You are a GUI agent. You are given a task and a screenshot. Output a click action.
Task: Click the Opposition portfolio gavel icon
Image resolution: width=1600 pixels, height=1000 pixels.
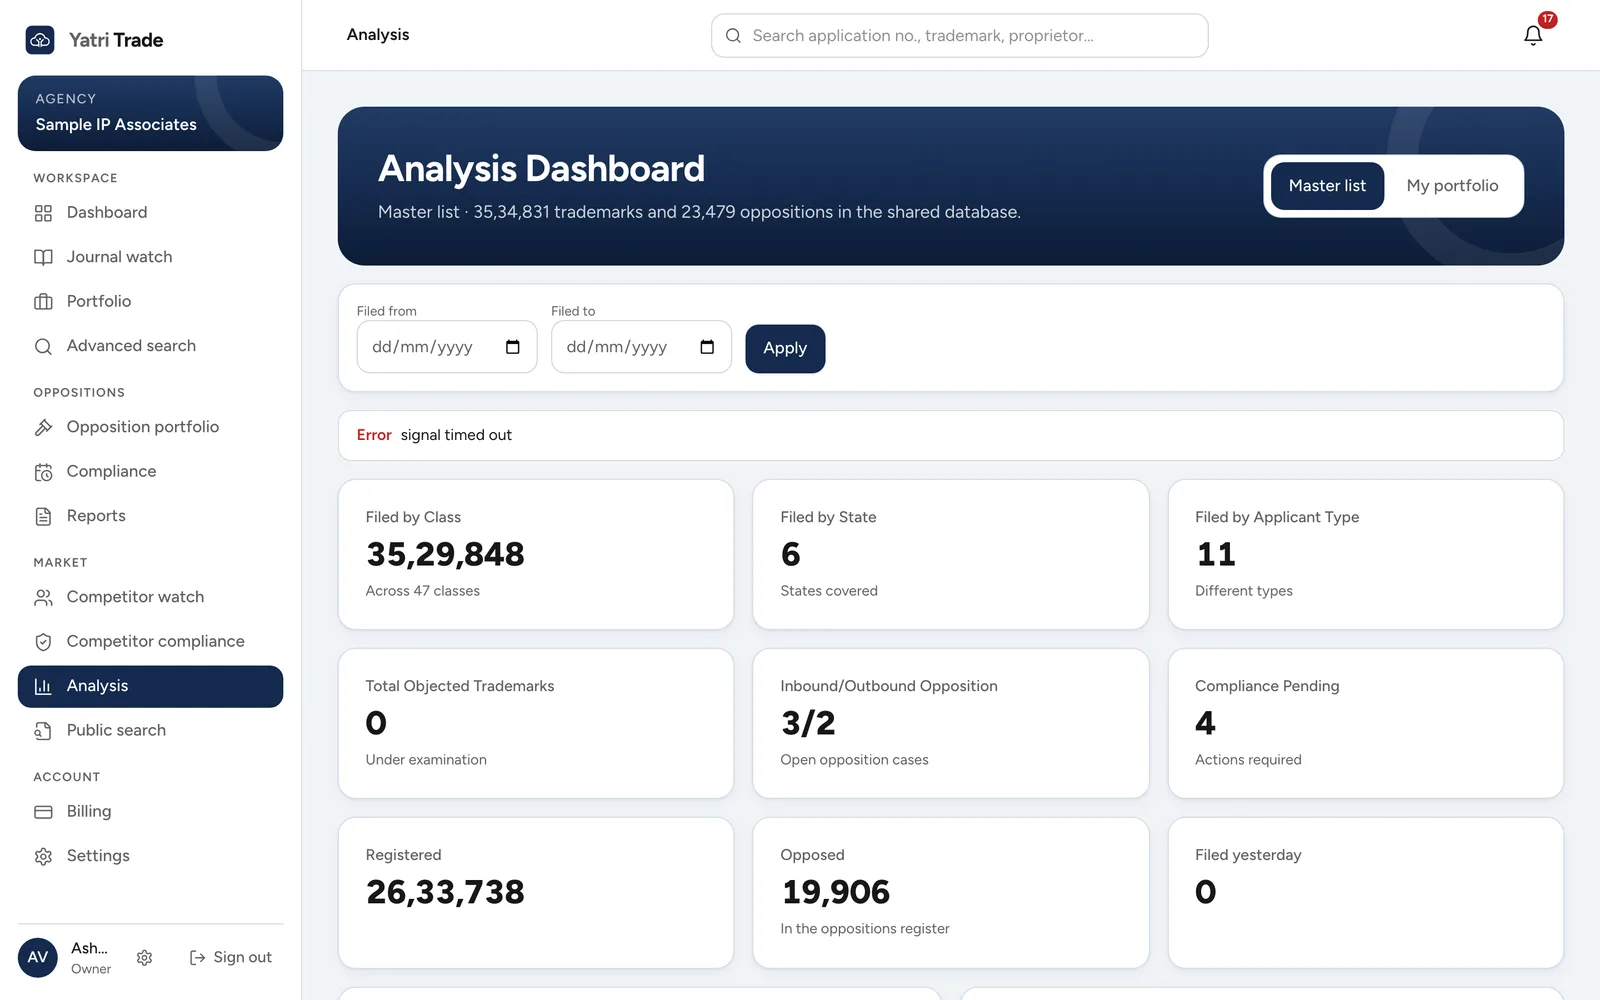click(43, 427)
